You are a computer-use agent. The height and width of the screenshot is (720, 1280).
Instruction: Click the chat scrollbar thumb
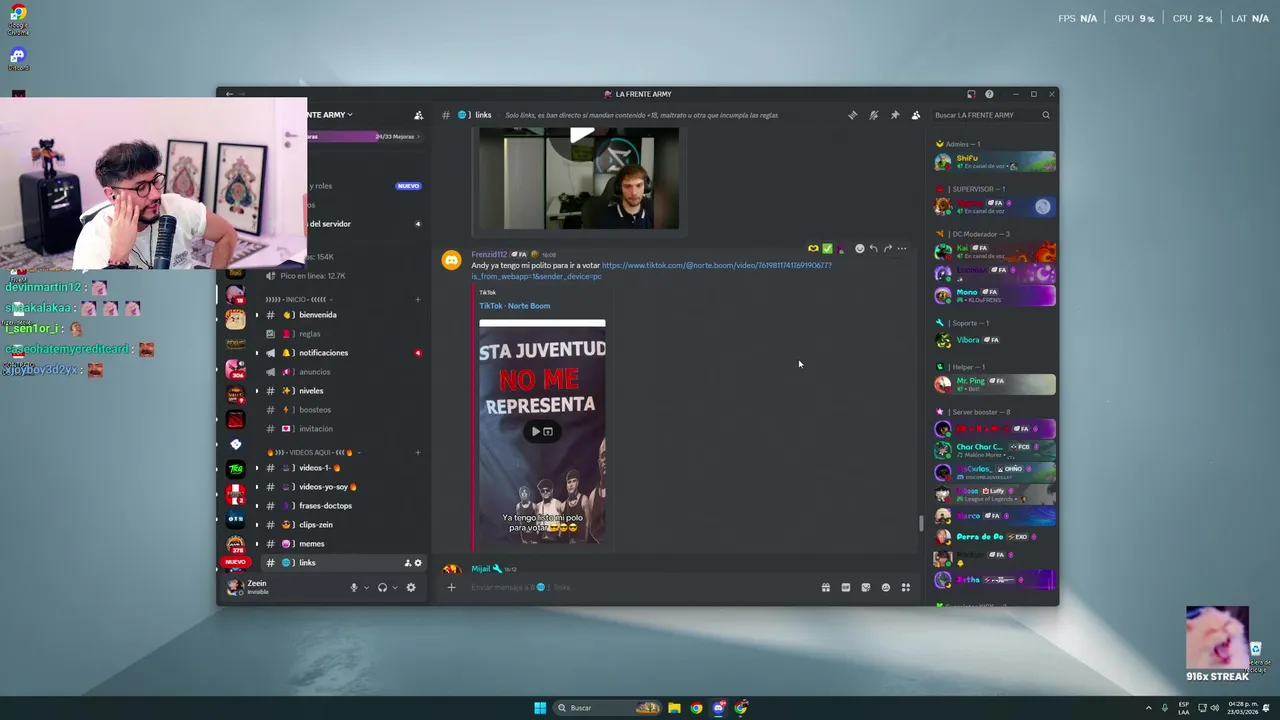[x=920, y=523]
